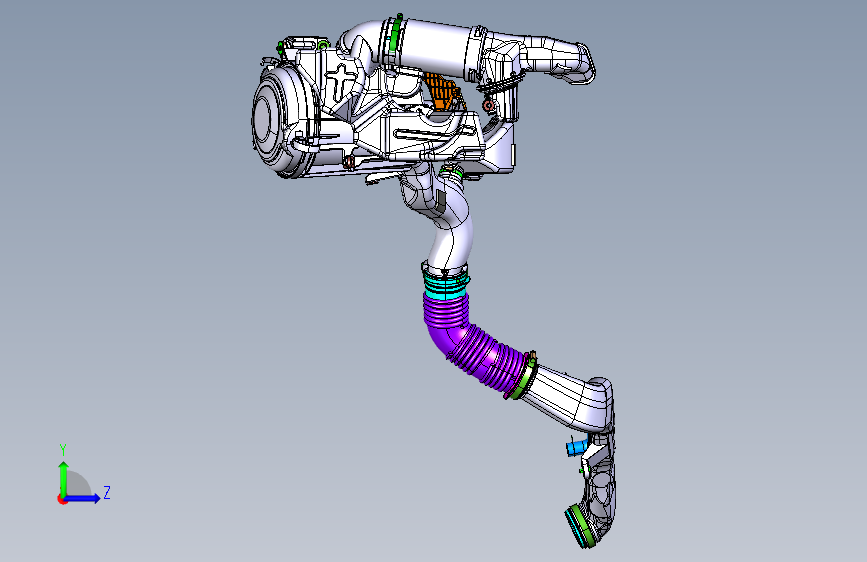Screen dimensions: 867x562
Task: Select the green clamp on upper intake pipe
Action: click(395, 34)
